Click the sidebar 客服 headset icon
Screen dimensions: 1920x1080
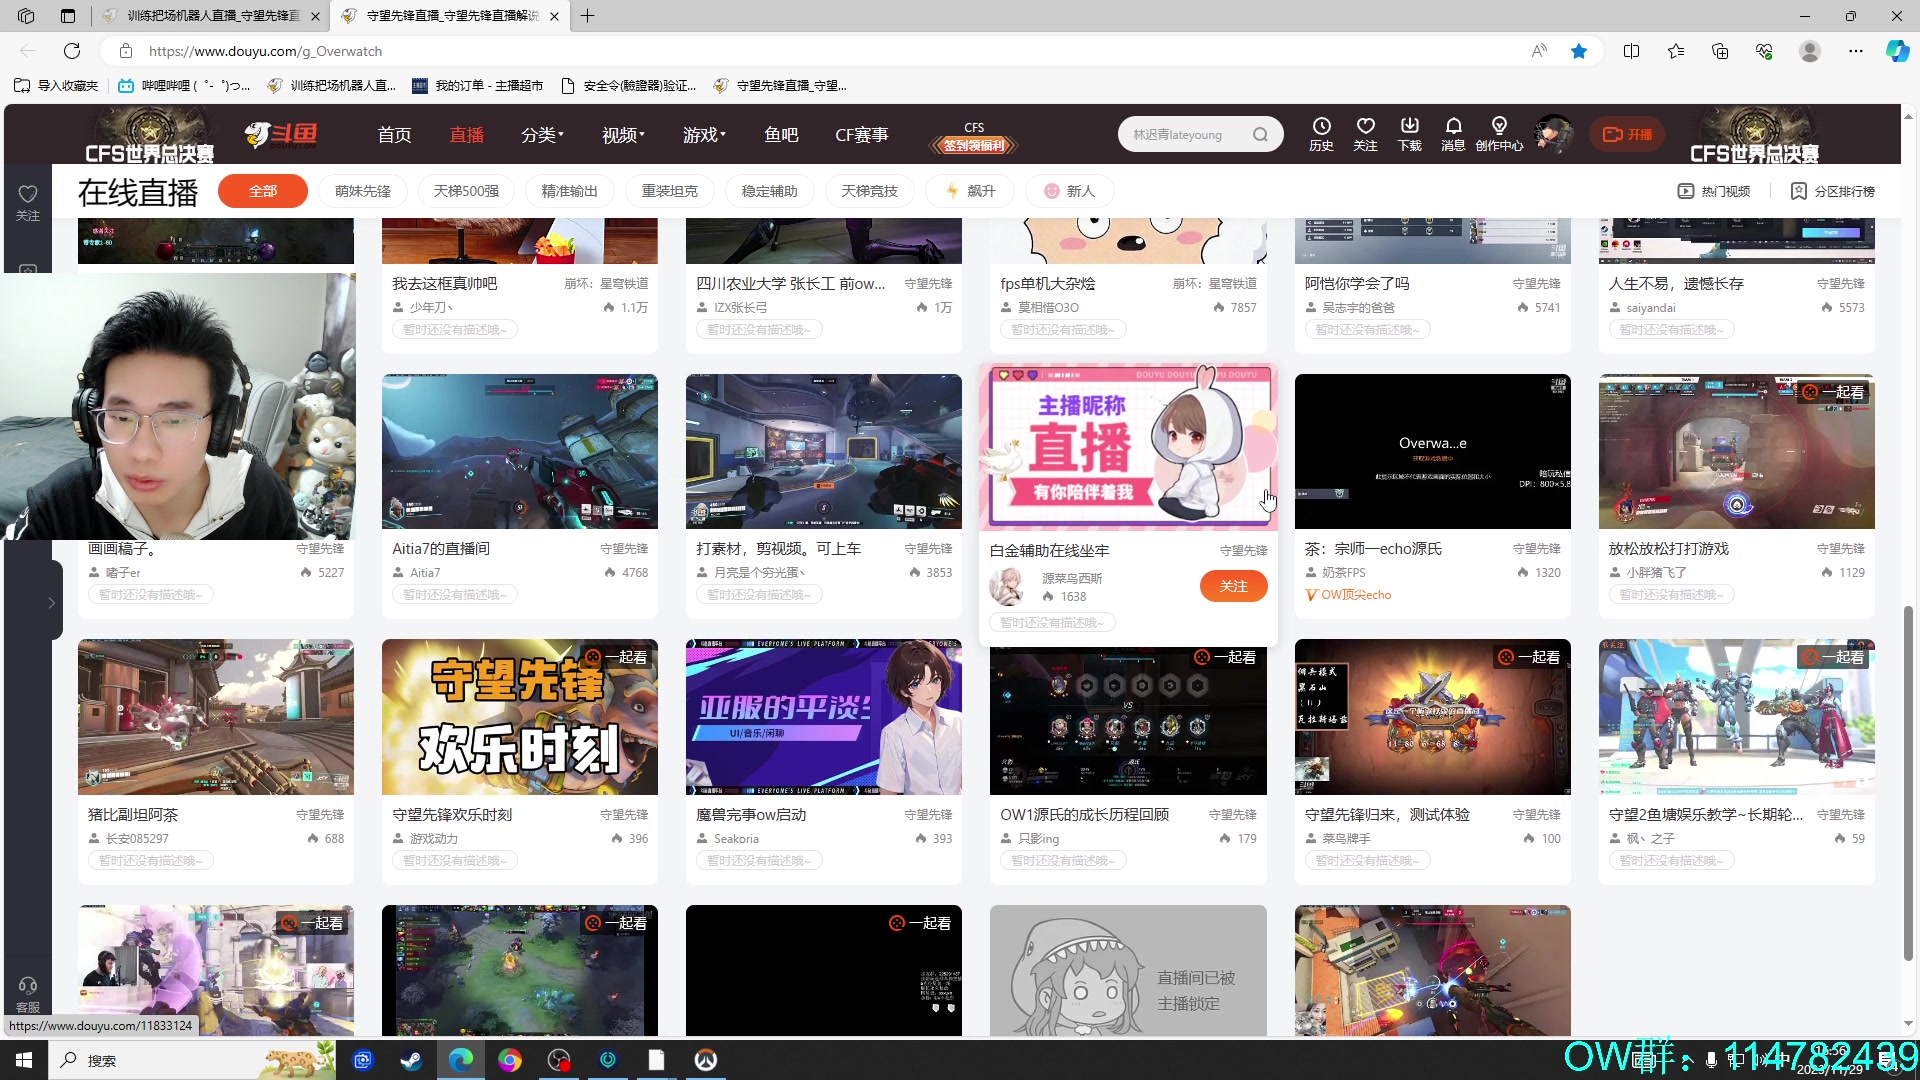point(28,994)
